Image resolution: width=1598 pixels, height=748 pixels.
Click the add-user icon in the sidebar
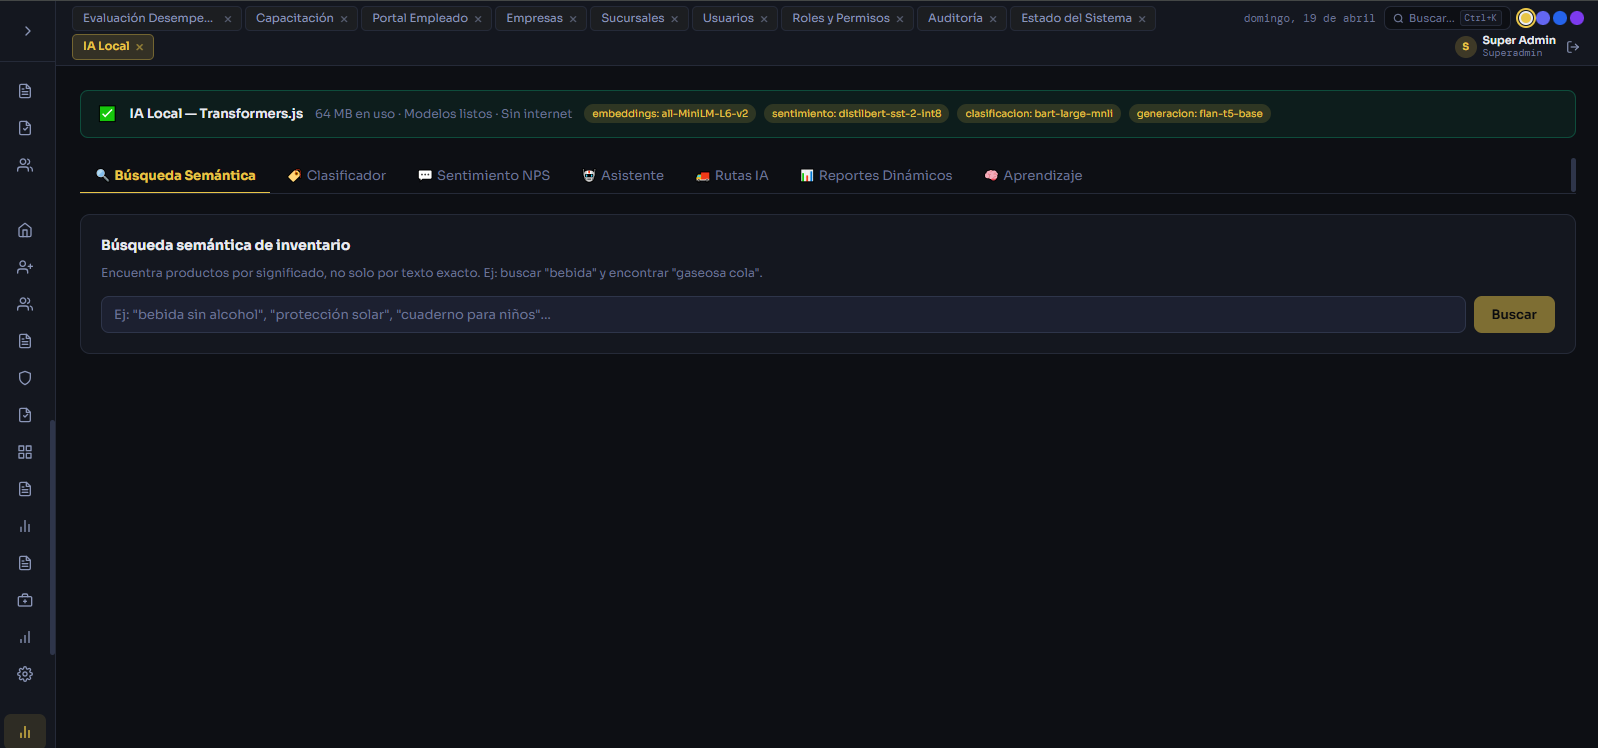(25, 267)
